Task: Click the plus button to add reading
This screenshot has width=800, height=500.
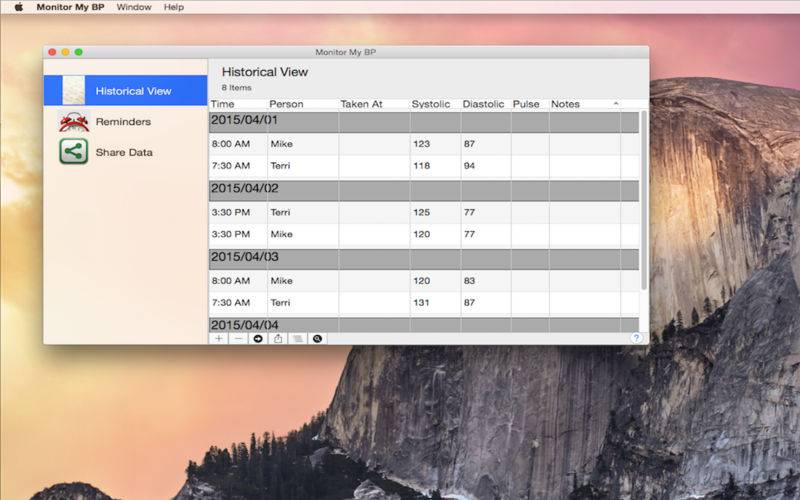Action: click(x=219, y=339)
